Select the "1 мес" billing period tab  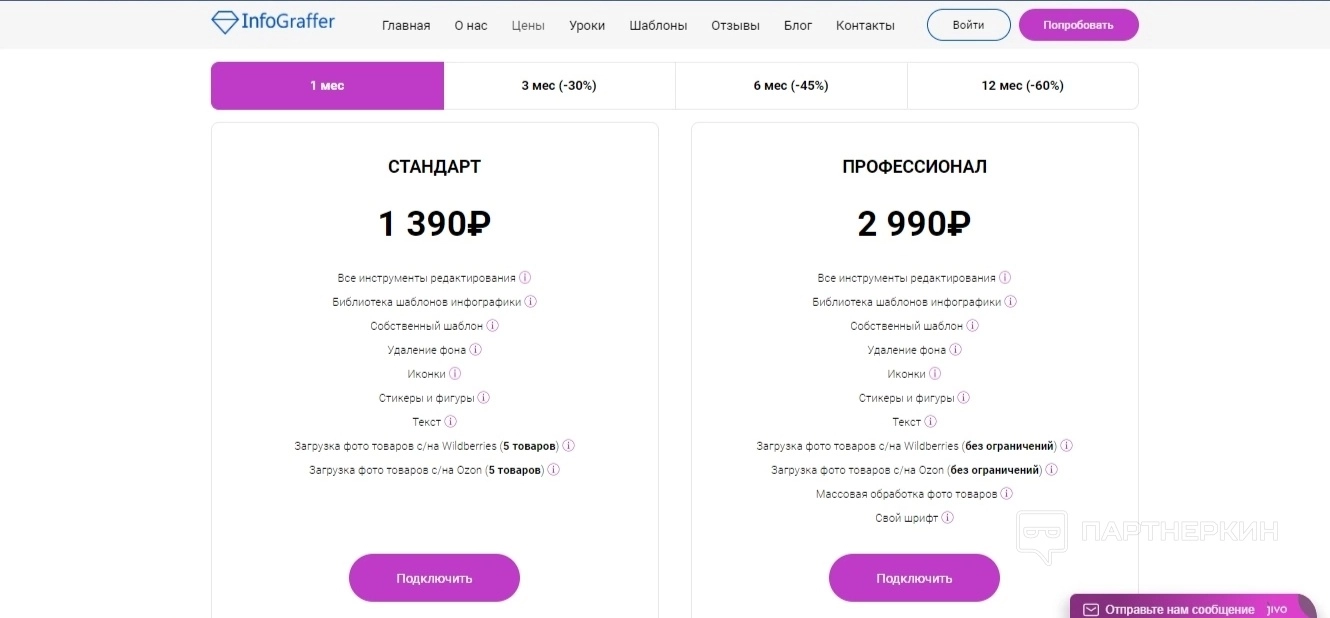(327, 86)
